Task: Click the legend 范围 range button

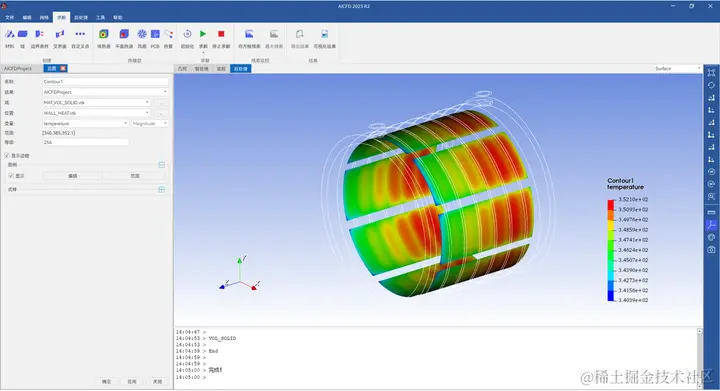Action: (135, 176)
